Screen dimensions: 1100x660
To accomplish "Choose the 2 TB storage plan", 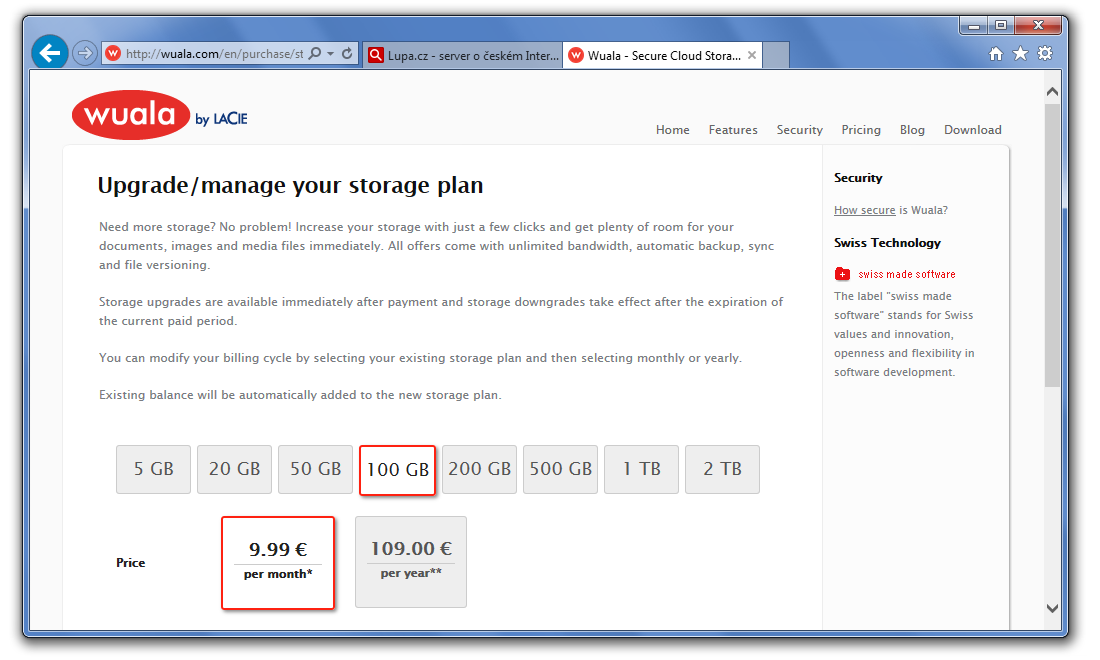I will tap(722, 469).
